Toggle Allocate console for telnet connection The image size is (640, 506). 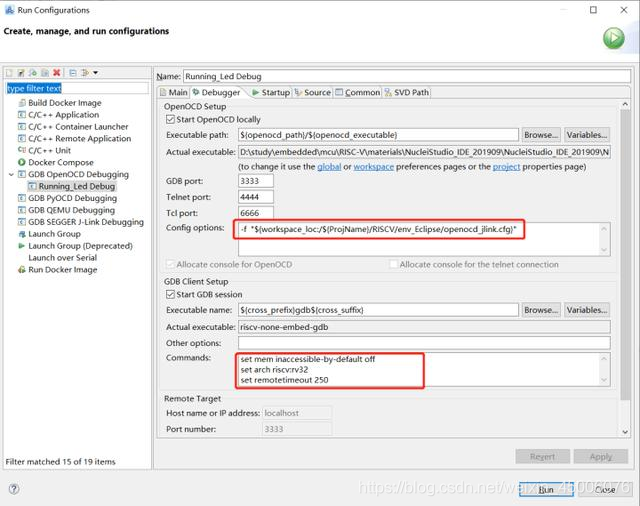(x=393, y=264)
